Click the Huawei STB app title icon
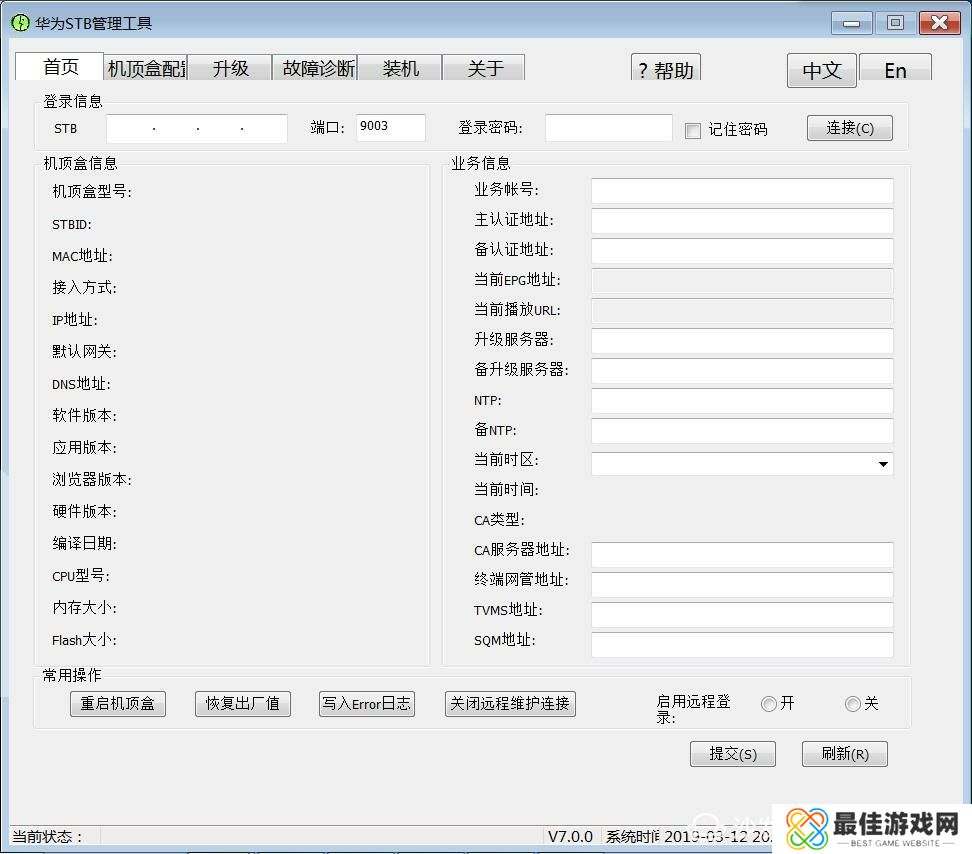The height and width of the screenshot is (854, 972). (x=20, y=23)
